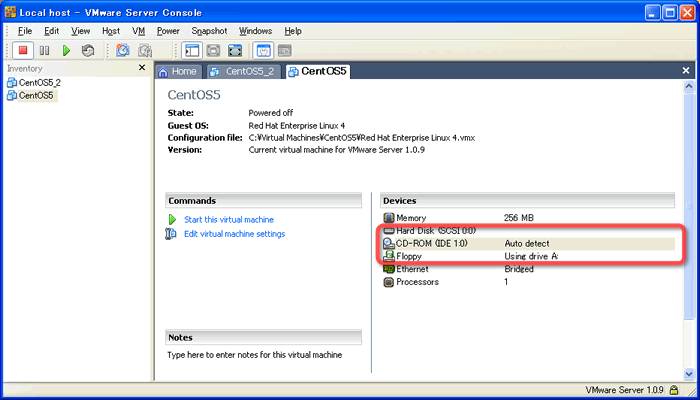
Task: Open the VM menu
Action: tap(139, 31)
